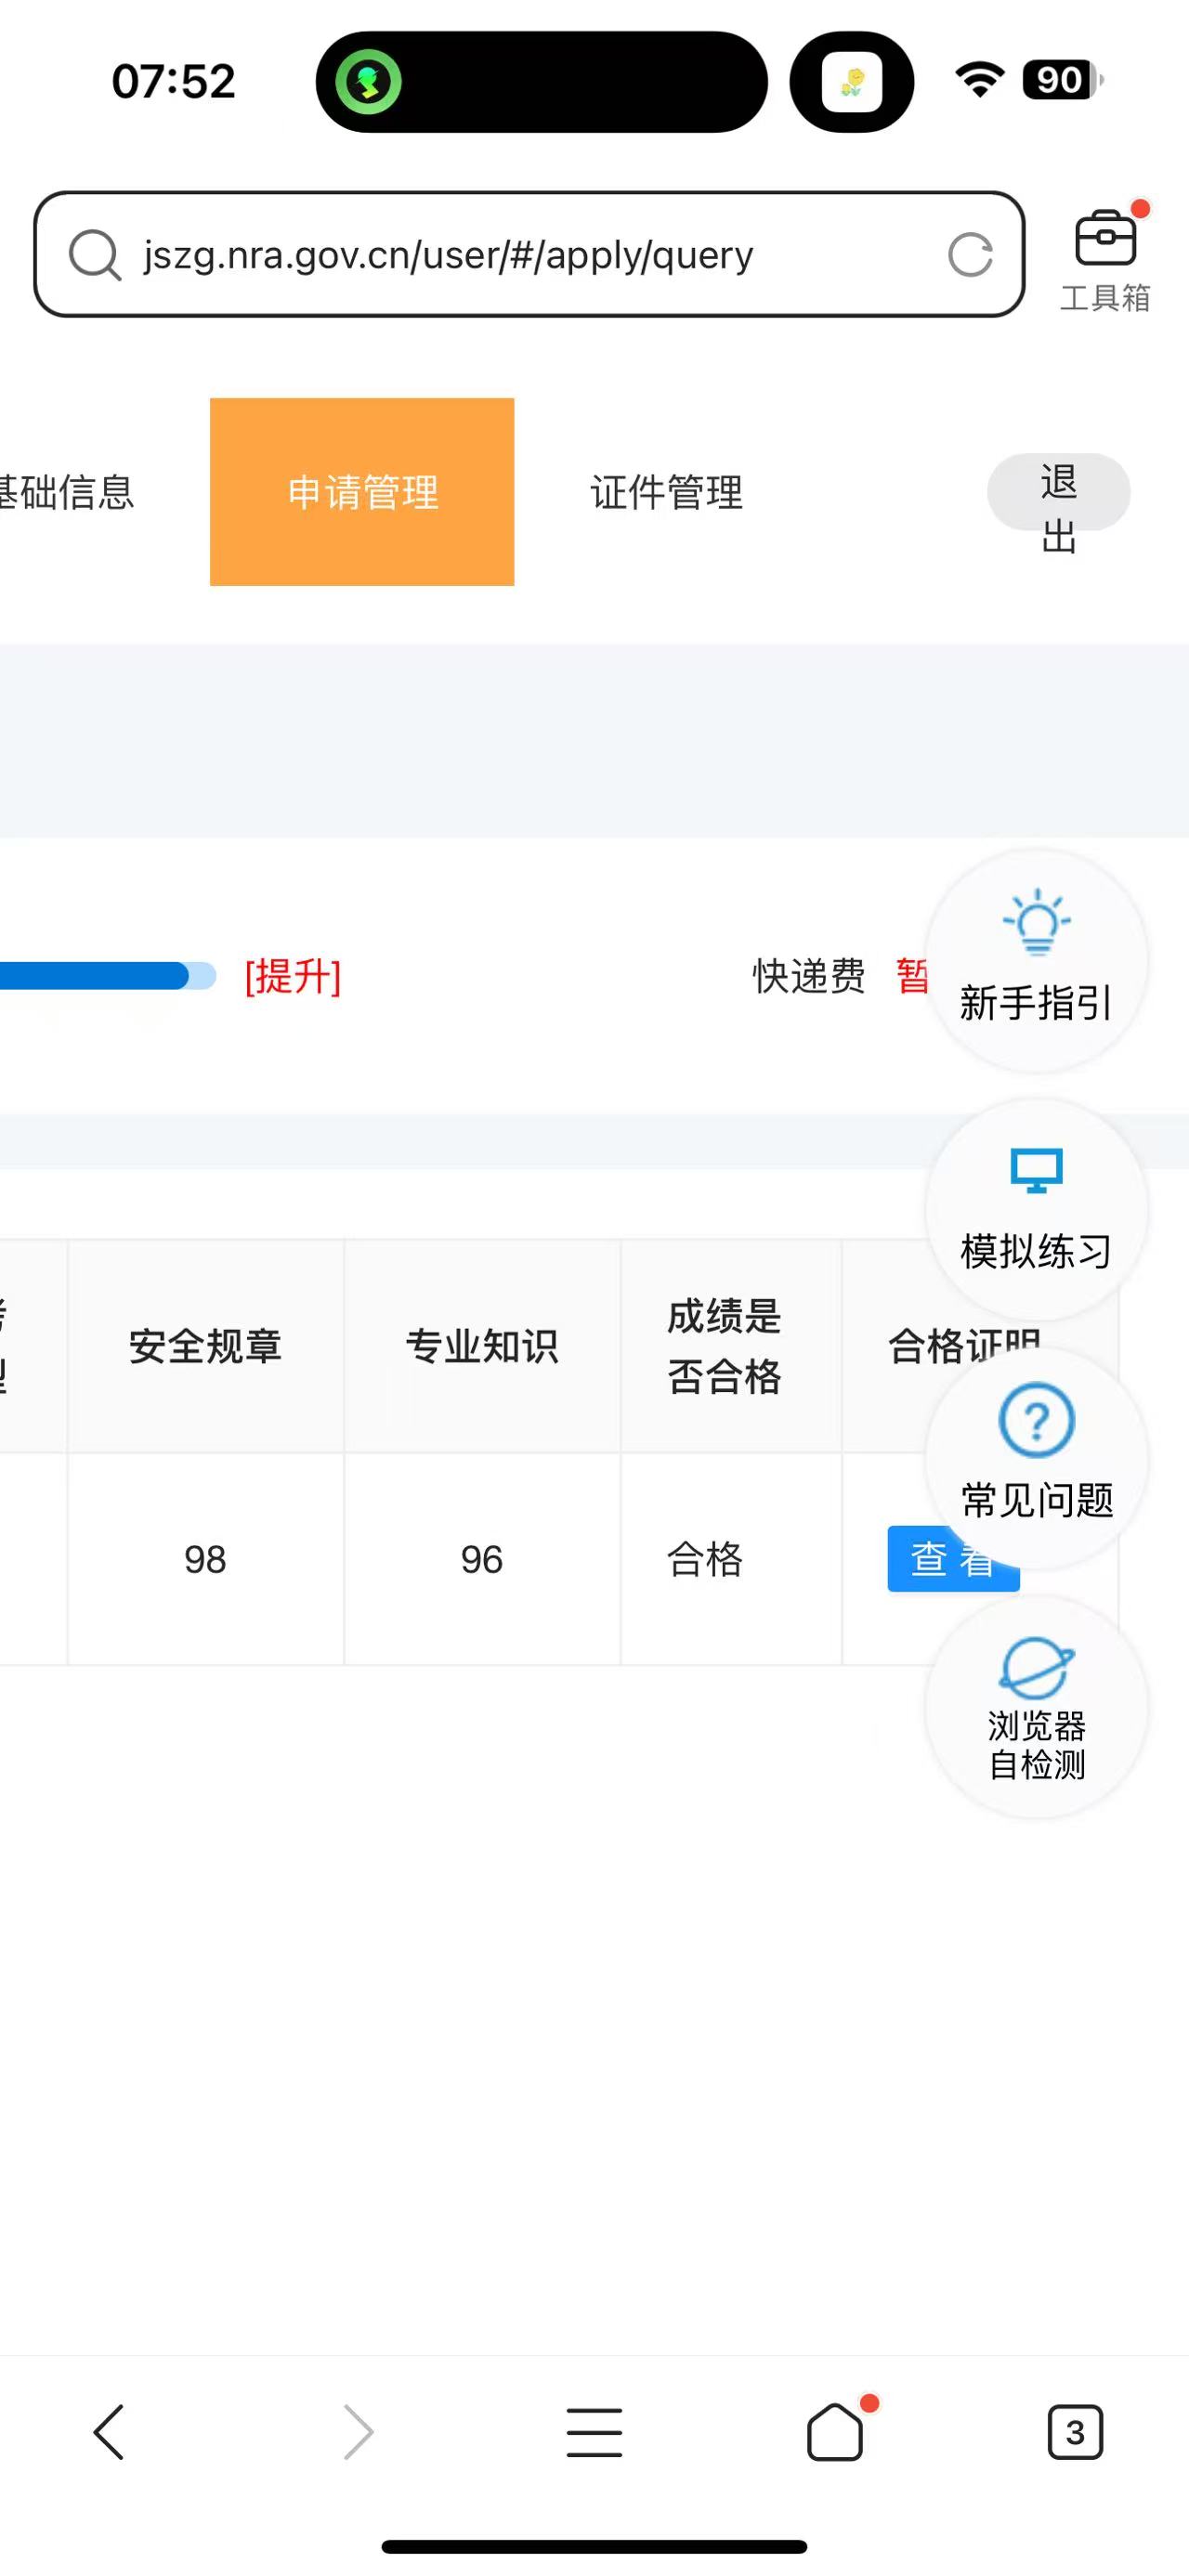The image size is (1189, 2576).
Task: Click the red [提升] link
Action: coord(293,976)
